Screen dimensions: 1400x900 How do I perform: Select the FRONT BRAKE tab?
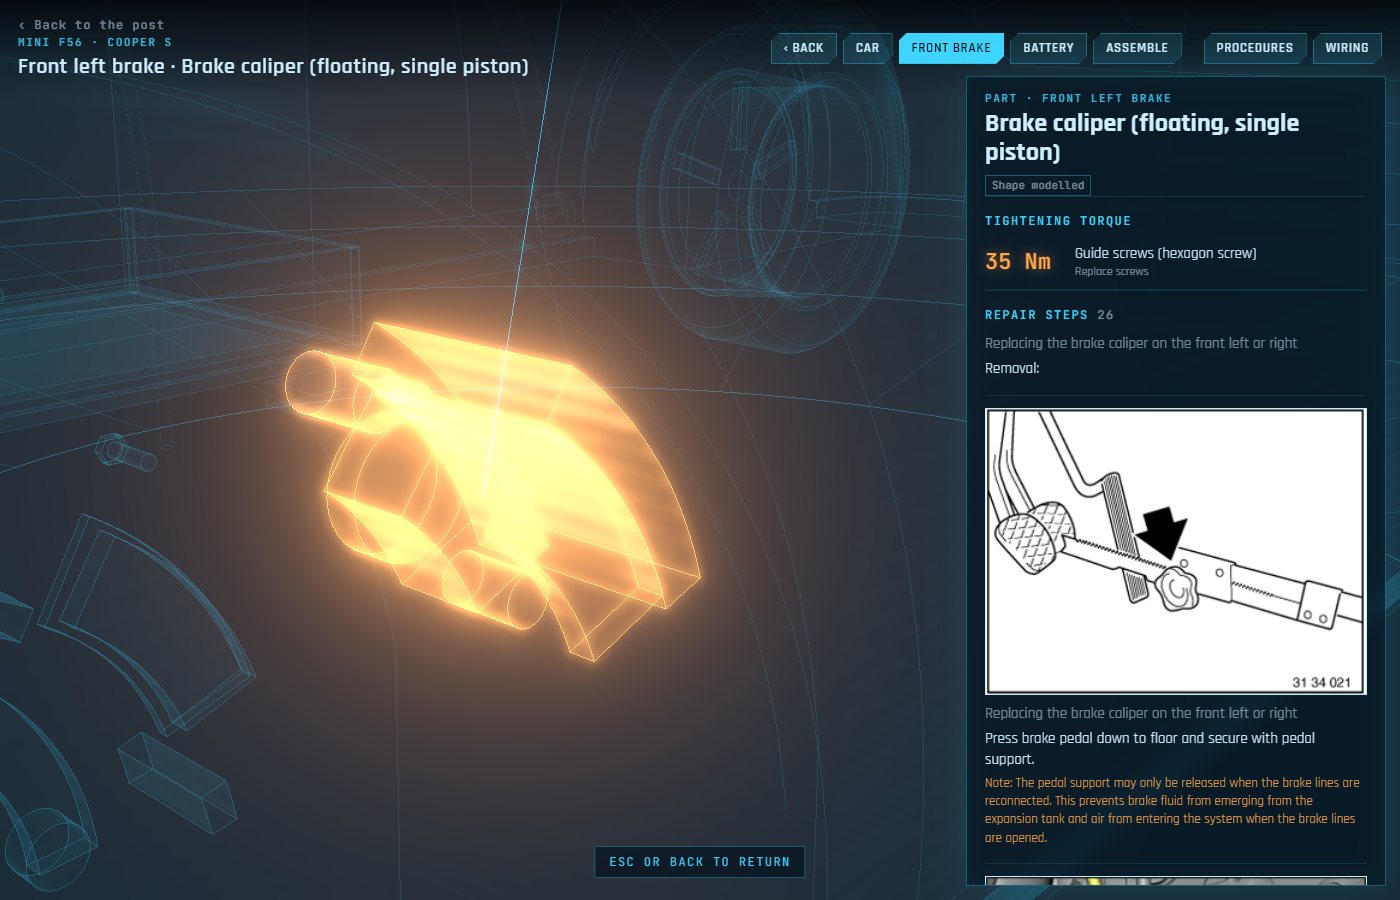pyautogui.click(x=951, y=48)
